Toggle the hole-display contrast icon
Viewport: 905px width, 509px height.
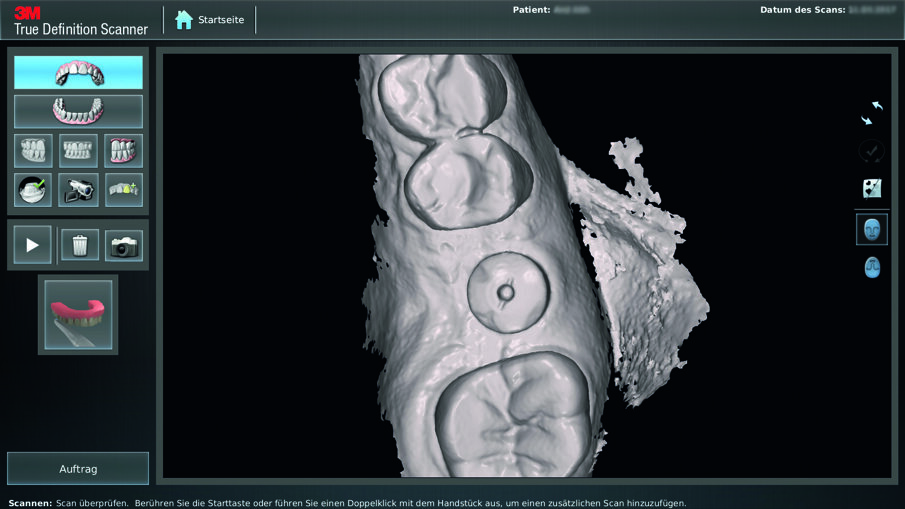click(x=872, y=188)
